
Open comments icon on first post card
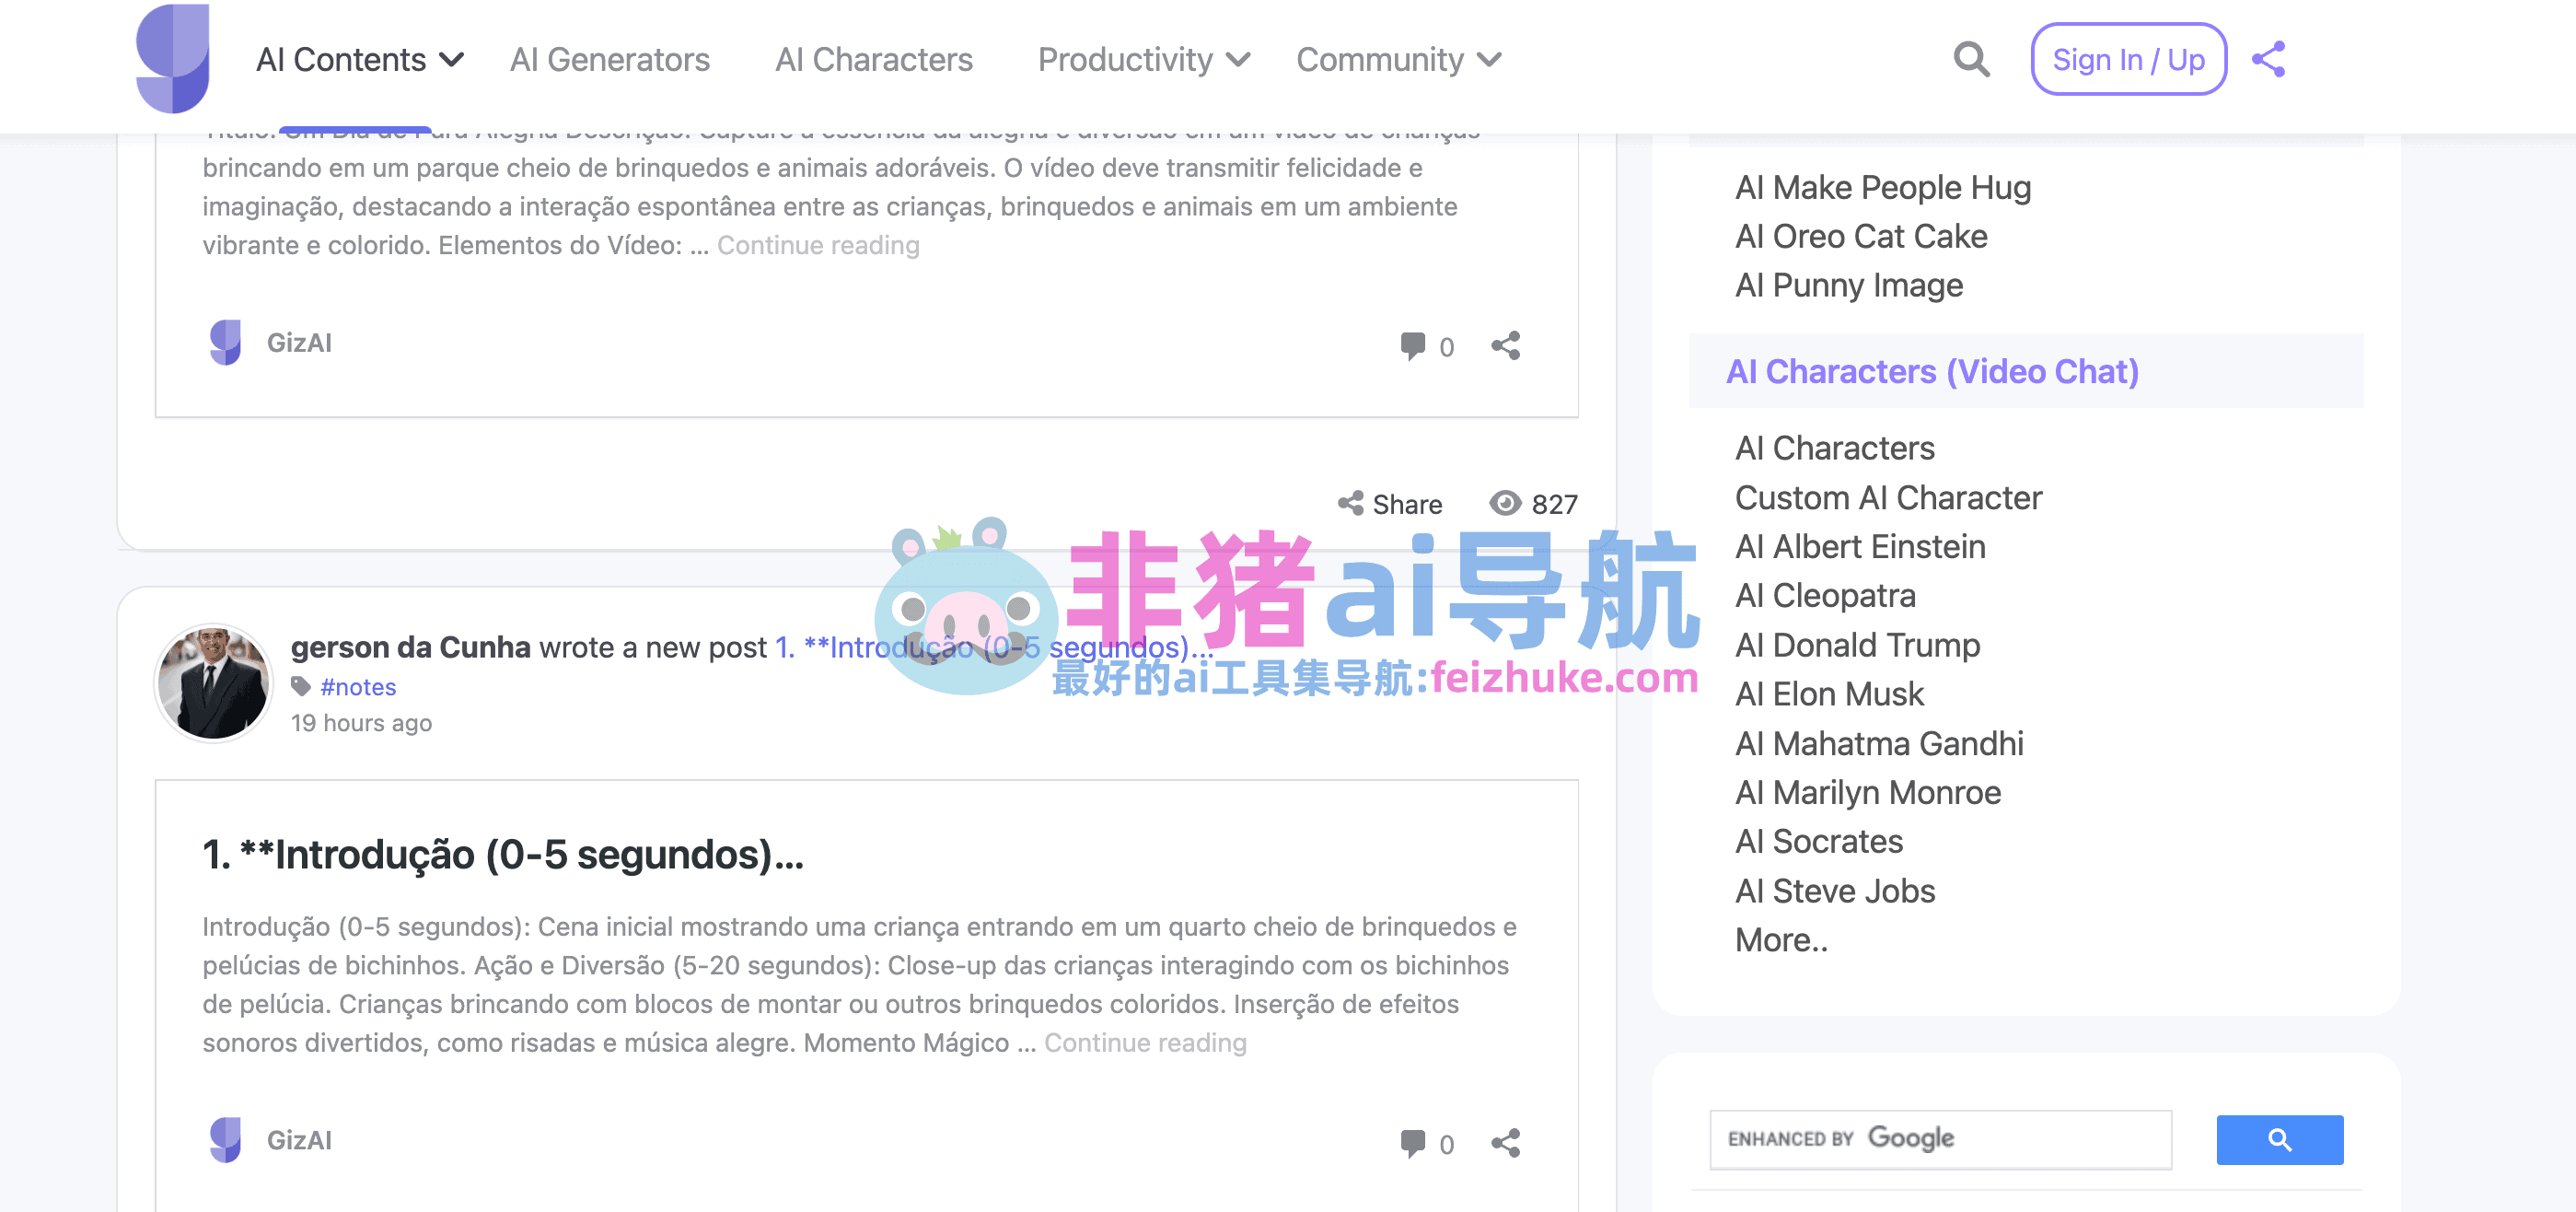[1412, 346]
